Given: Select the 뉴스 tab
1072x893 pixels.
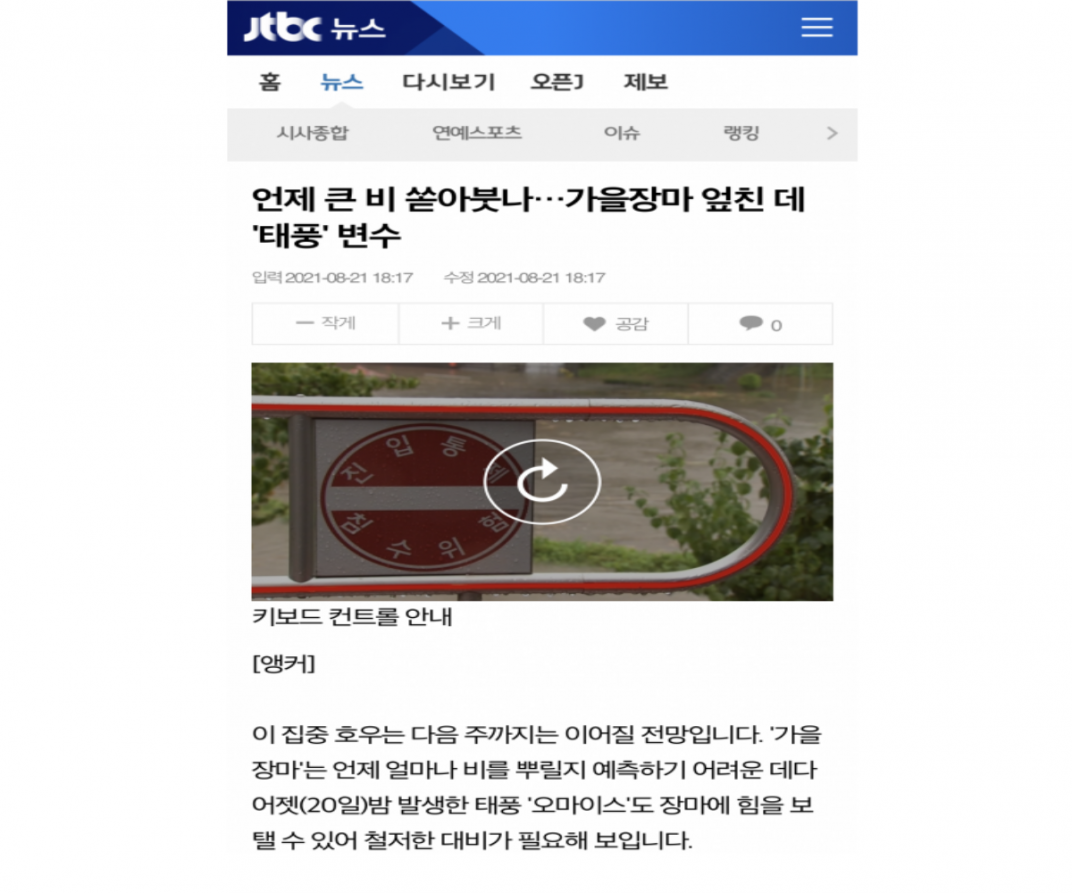Looking at the screenshot, I should (x=342, y=82).
